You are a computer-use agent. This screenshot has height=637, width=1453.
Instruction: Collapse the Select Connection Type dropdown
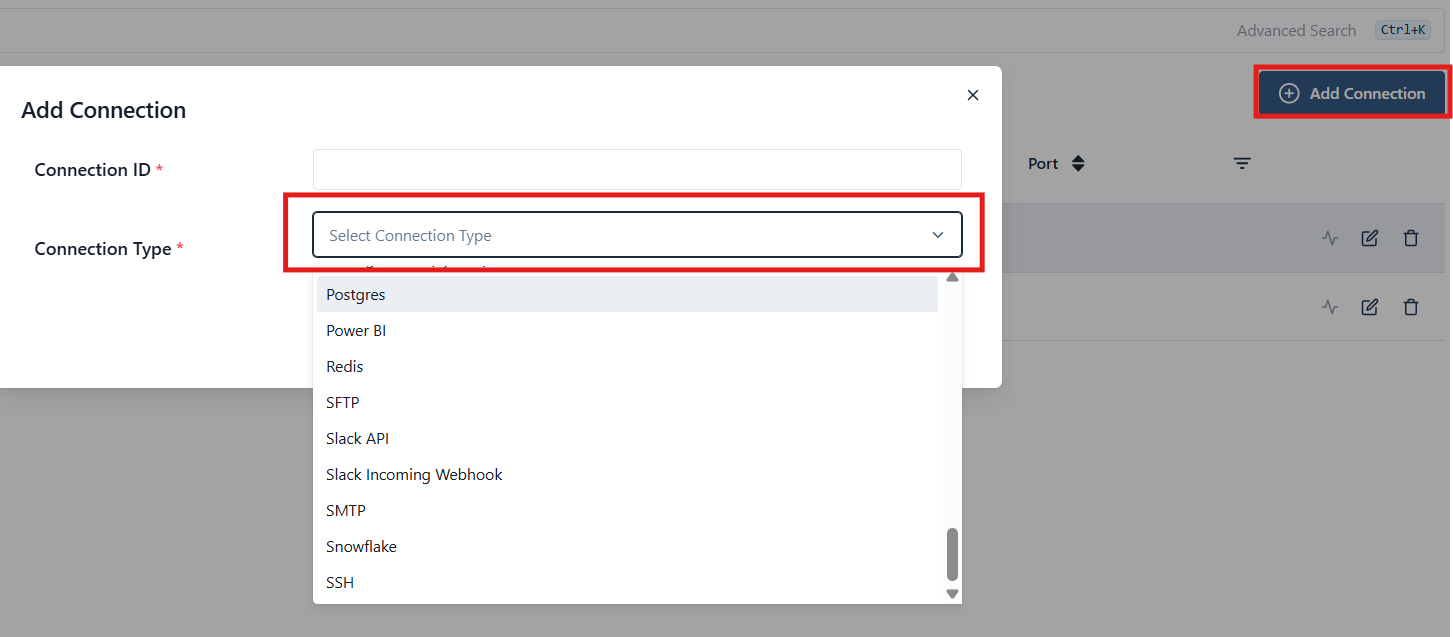pyautogui.click(x=937, y=235)
